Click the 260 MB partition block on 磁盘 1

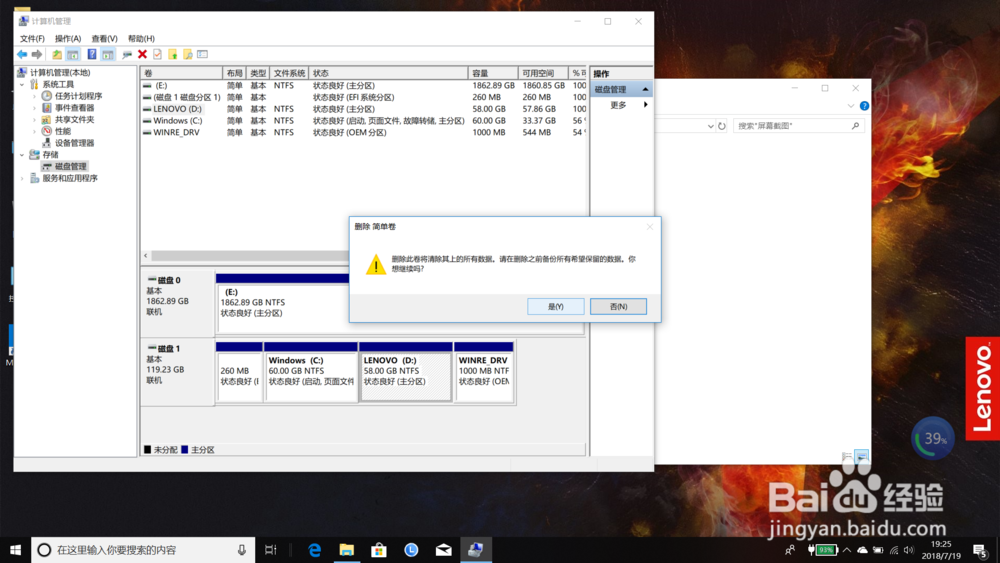239,372
